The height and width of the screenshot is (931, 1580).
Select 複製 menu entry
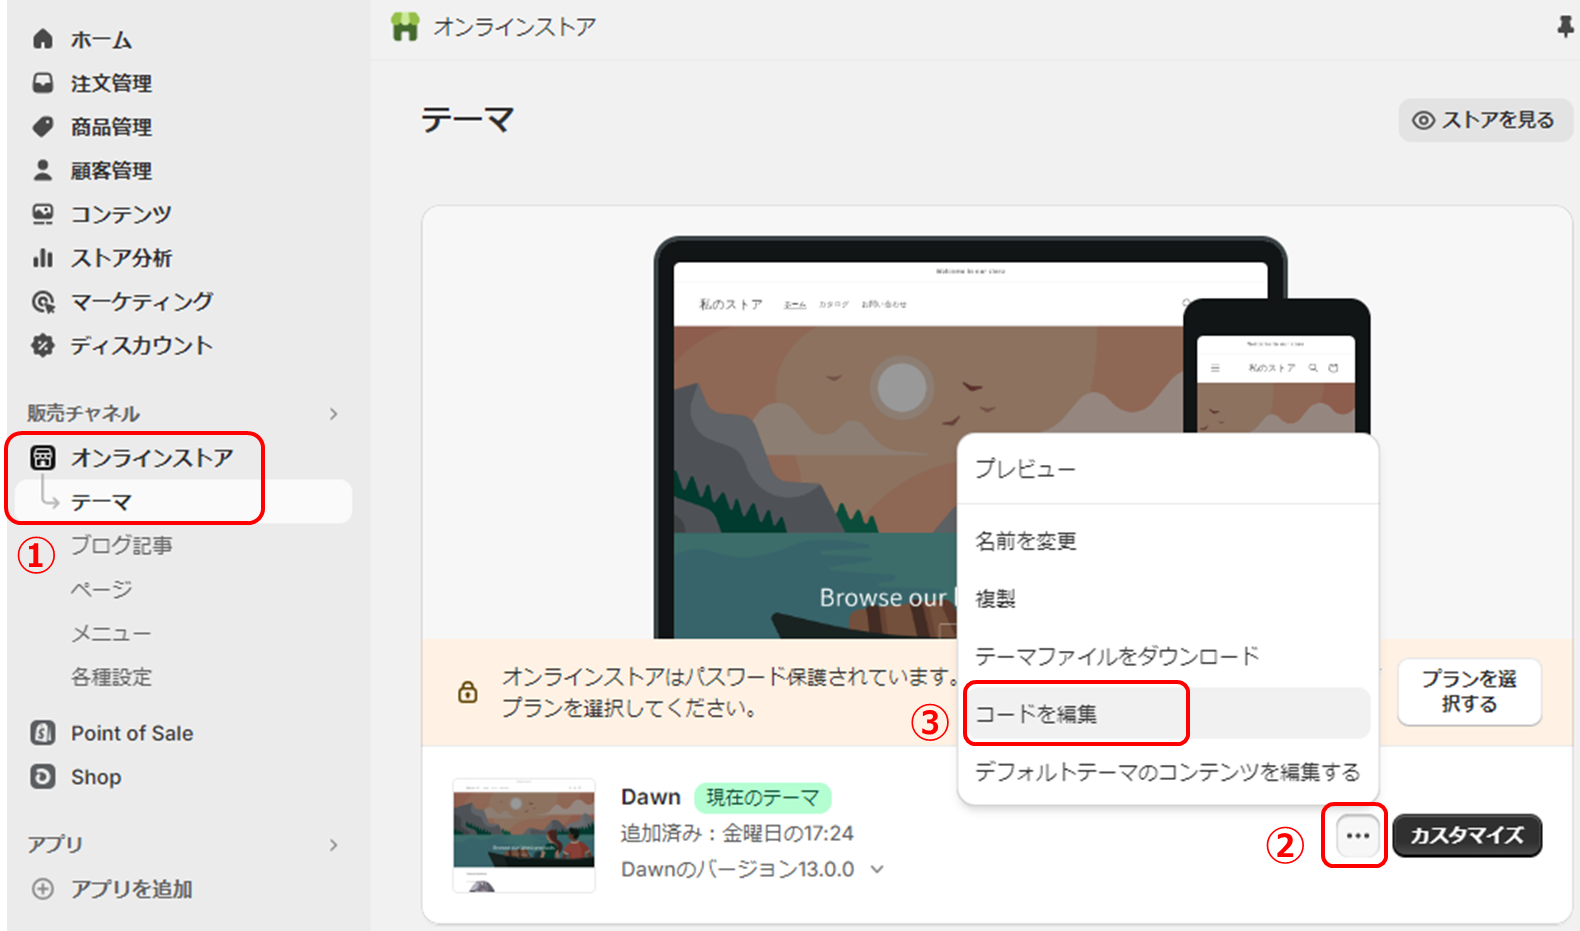click(1167, 599)
